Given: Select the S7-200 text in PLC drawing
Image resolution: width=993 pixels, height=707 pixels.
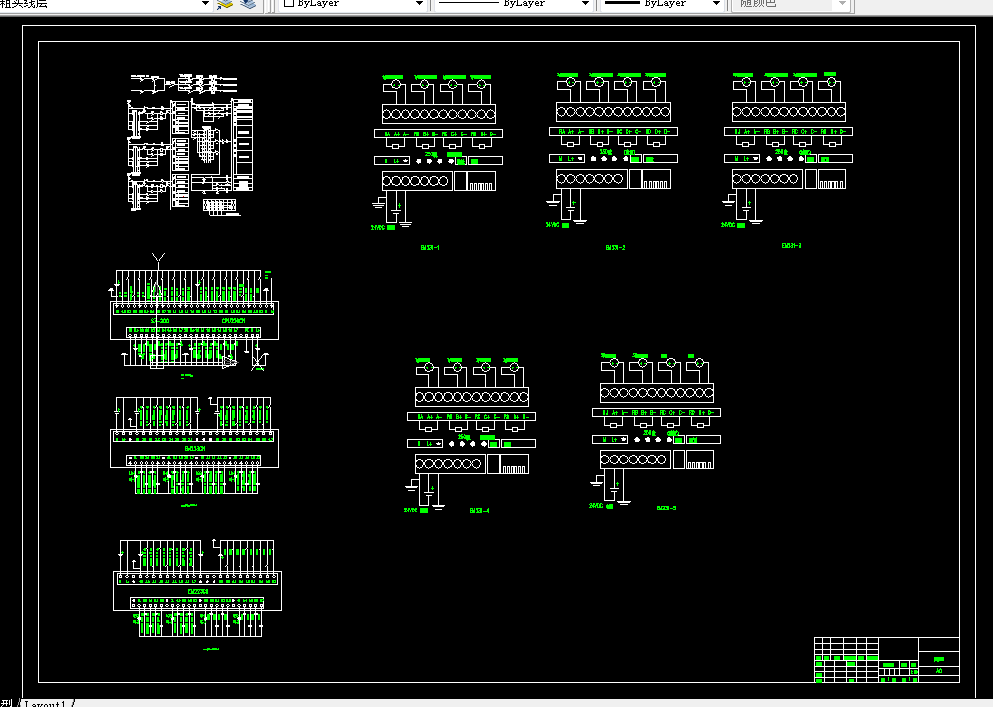Looking at the screenshot, I should [160, 321].
